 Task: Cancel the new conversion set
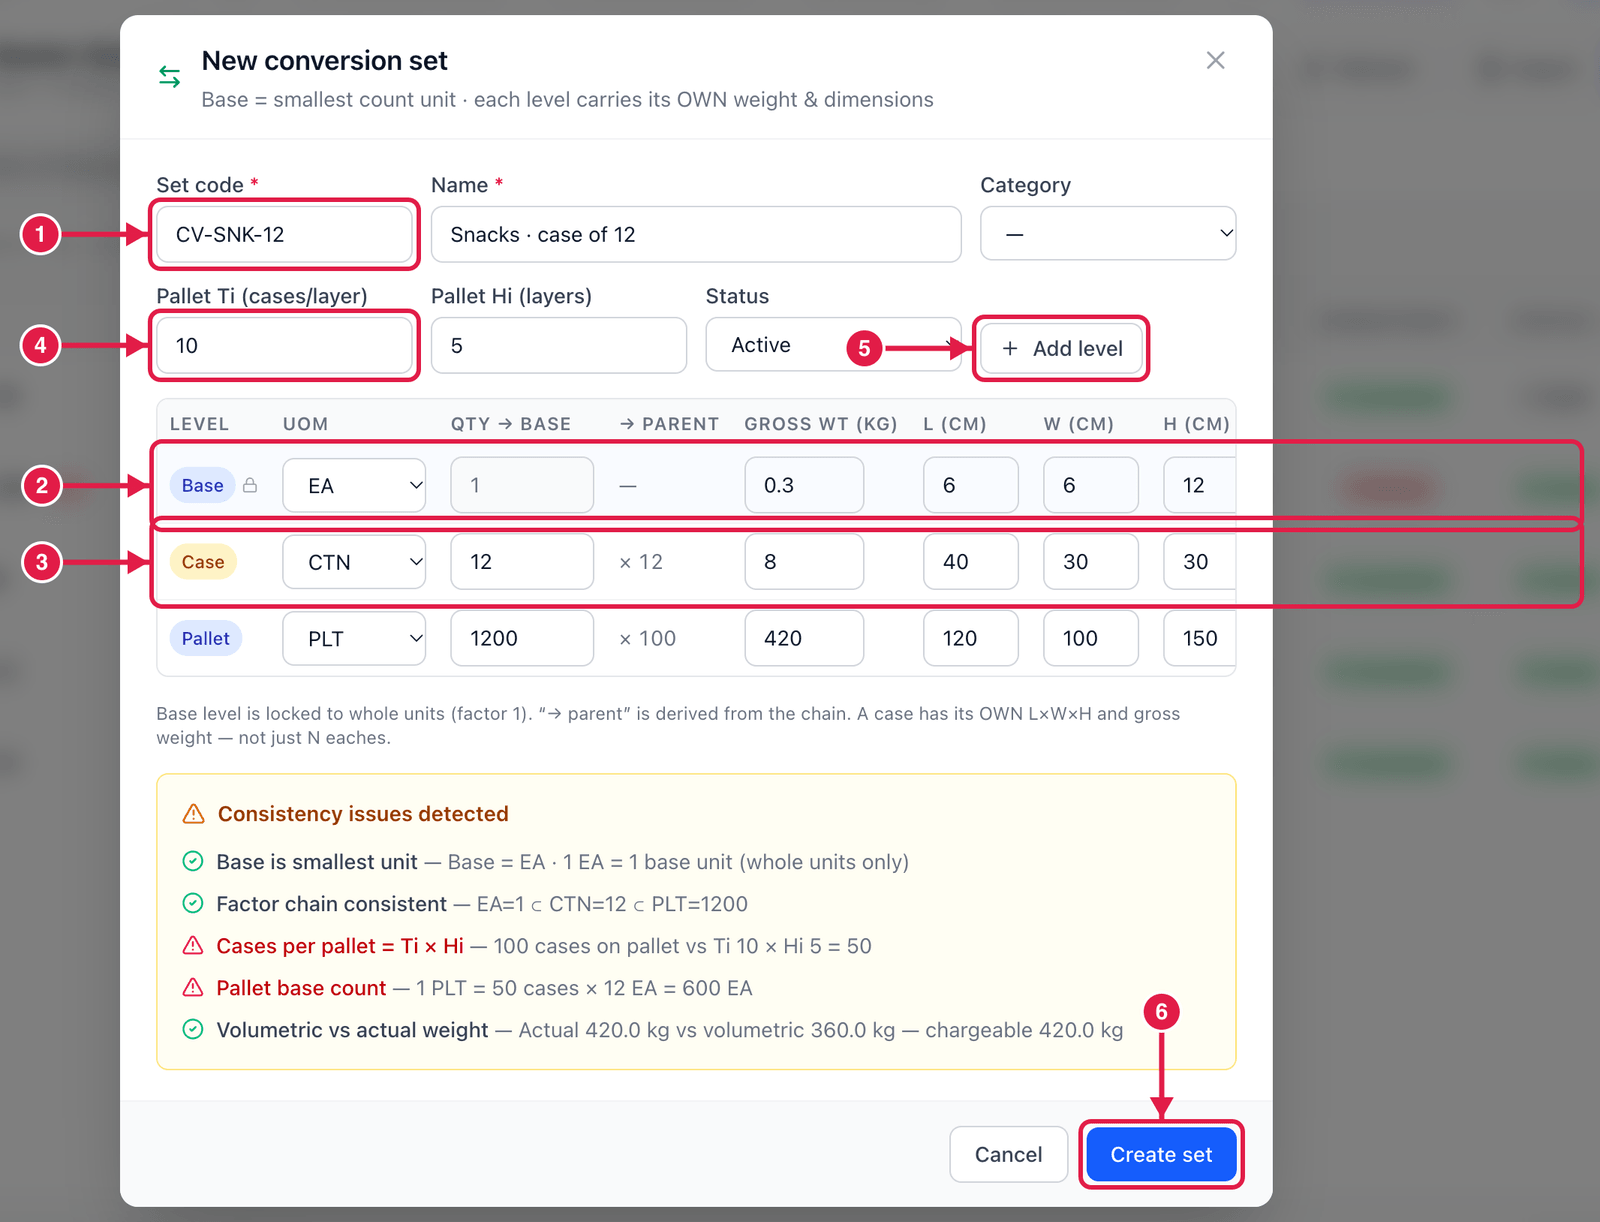pos(1008,1154)
